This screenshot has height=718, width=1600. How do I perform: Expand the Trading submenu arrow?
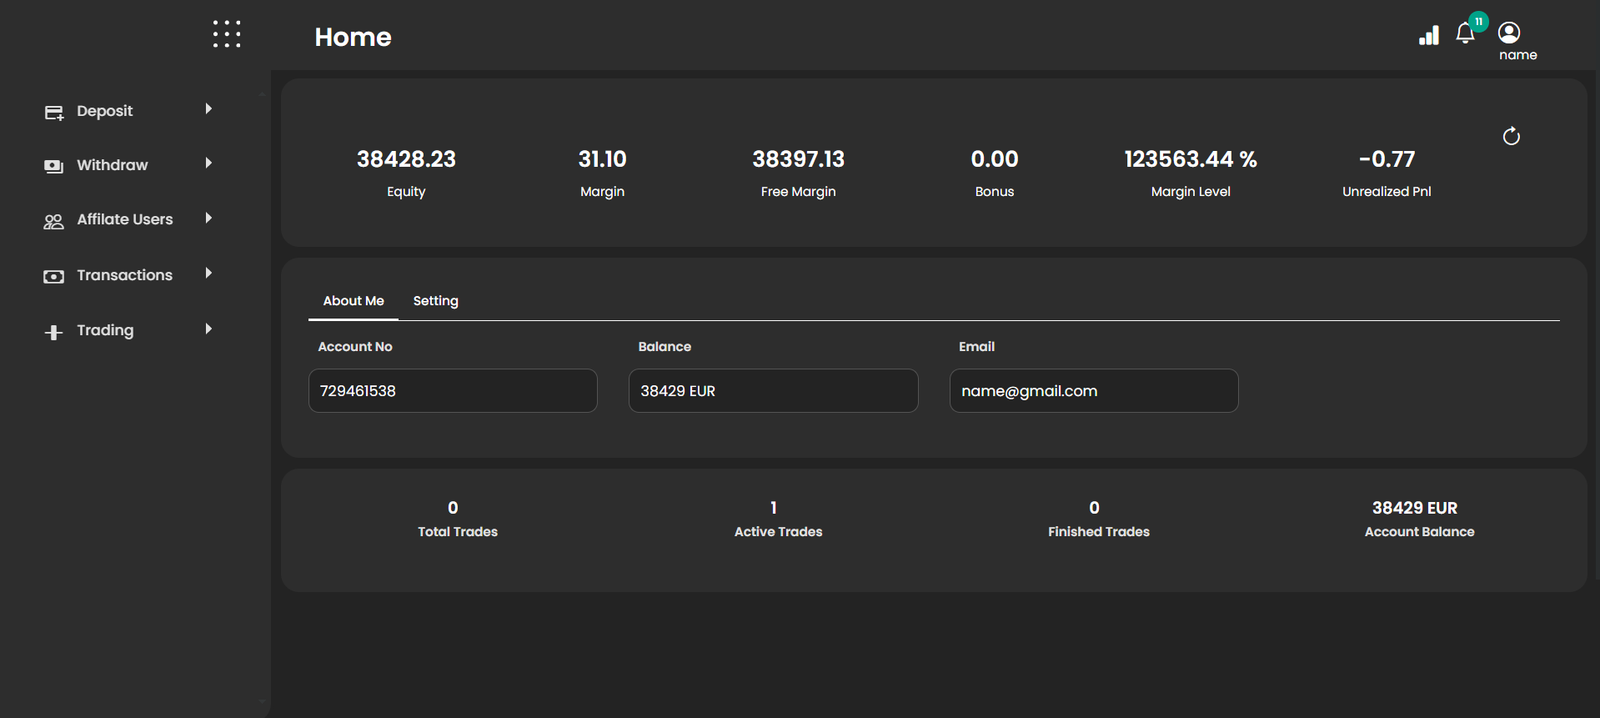point(208,329)
